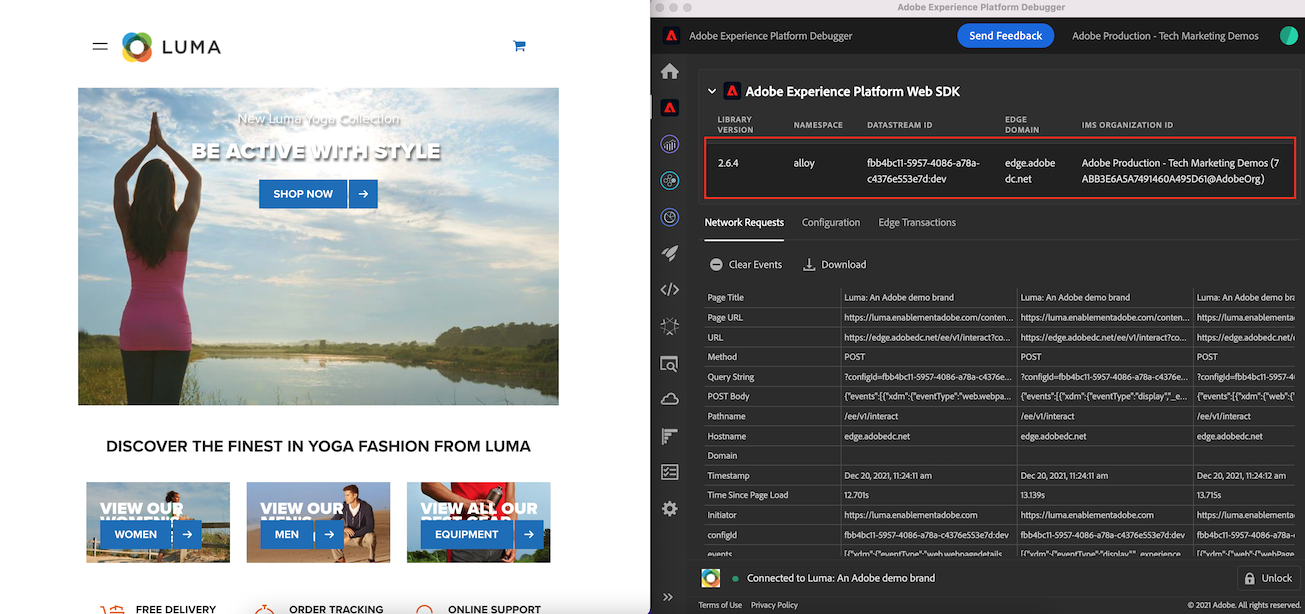Open the shopping cart on Luma site
1305x614 pixels.
[x=519, y=46]
